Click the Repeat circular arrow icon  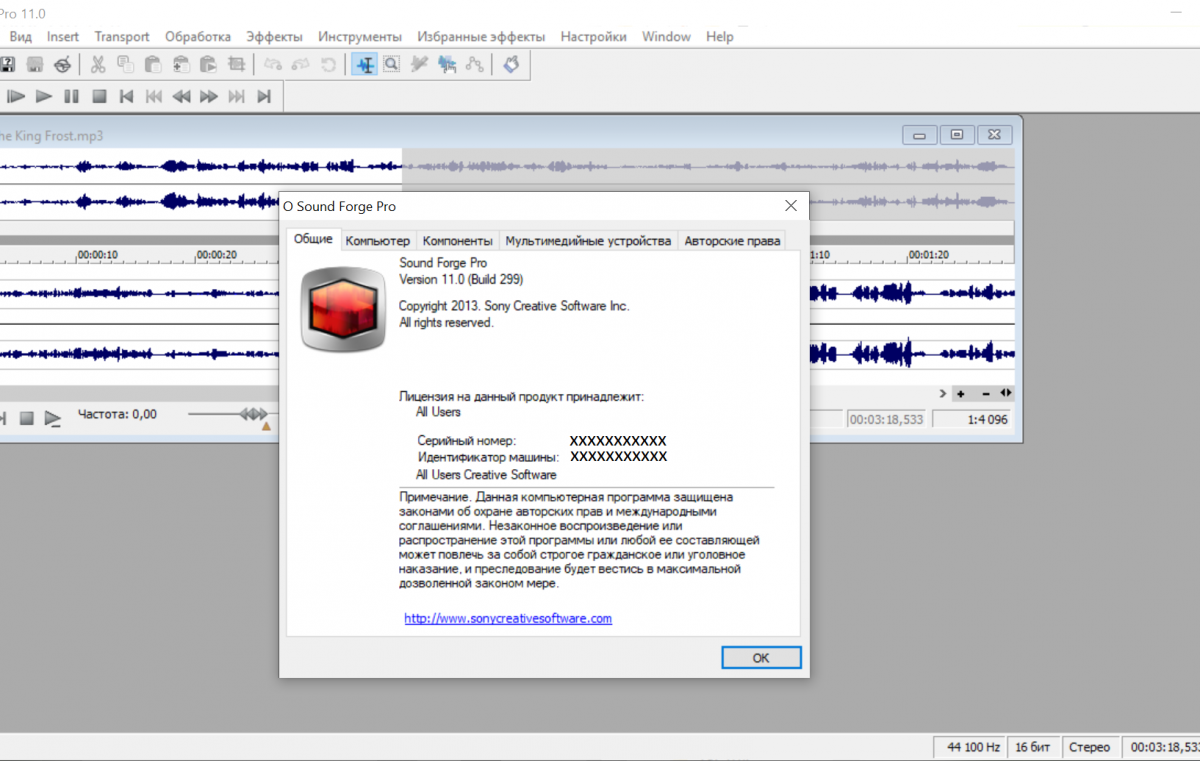[x=327, y=65]
